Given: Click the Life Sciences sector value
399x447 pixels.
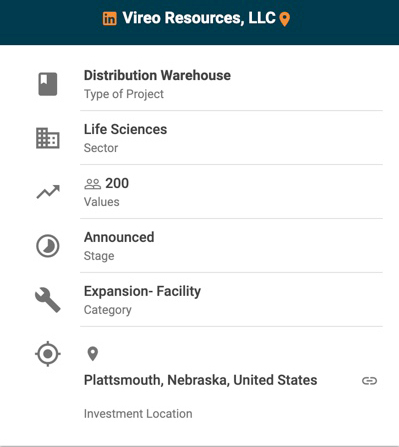Looking at the screenshot, I should tap(125, 129).
